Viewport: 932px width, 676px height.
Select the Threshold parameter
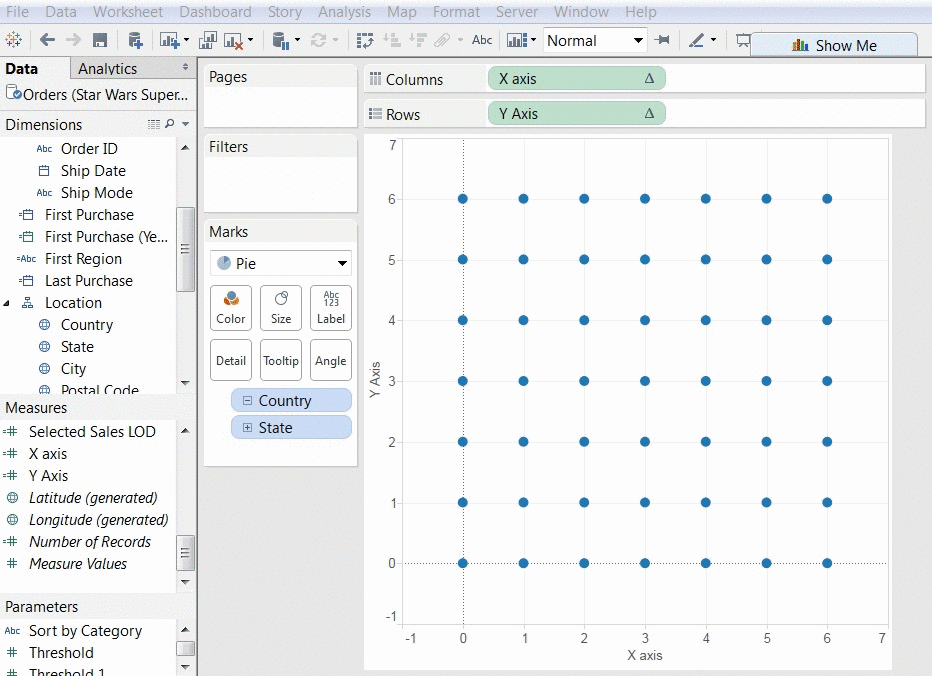point(61,653)
